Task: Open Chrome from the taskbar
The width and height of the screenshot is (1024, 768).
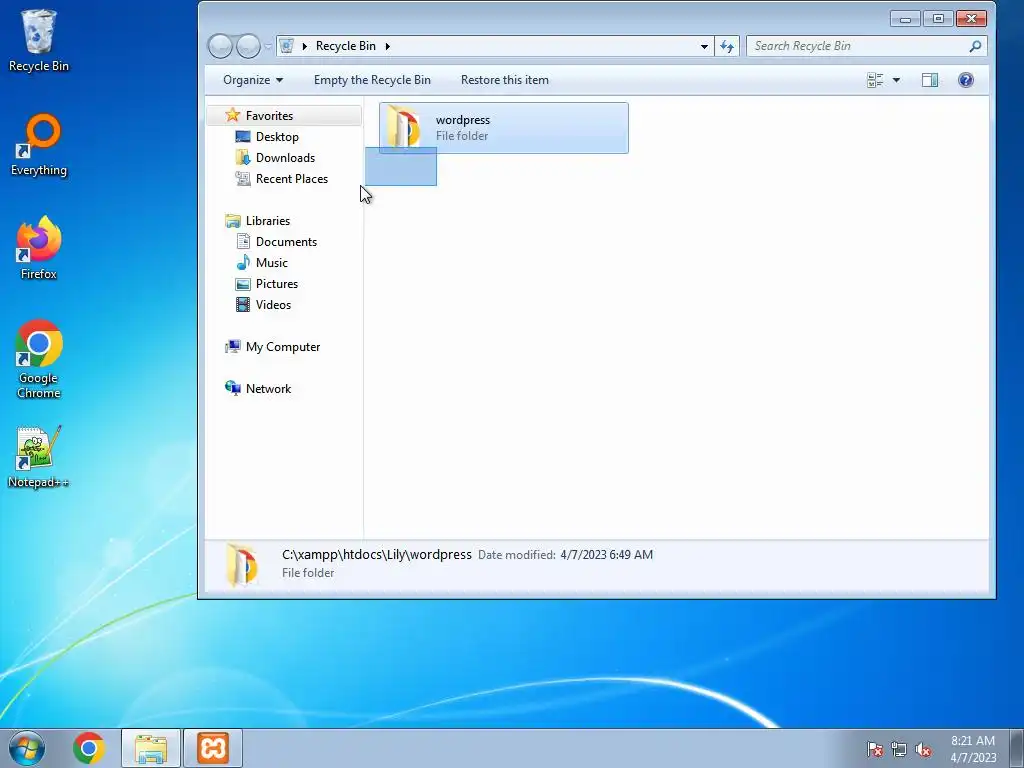Action: [x=89, y=748]
